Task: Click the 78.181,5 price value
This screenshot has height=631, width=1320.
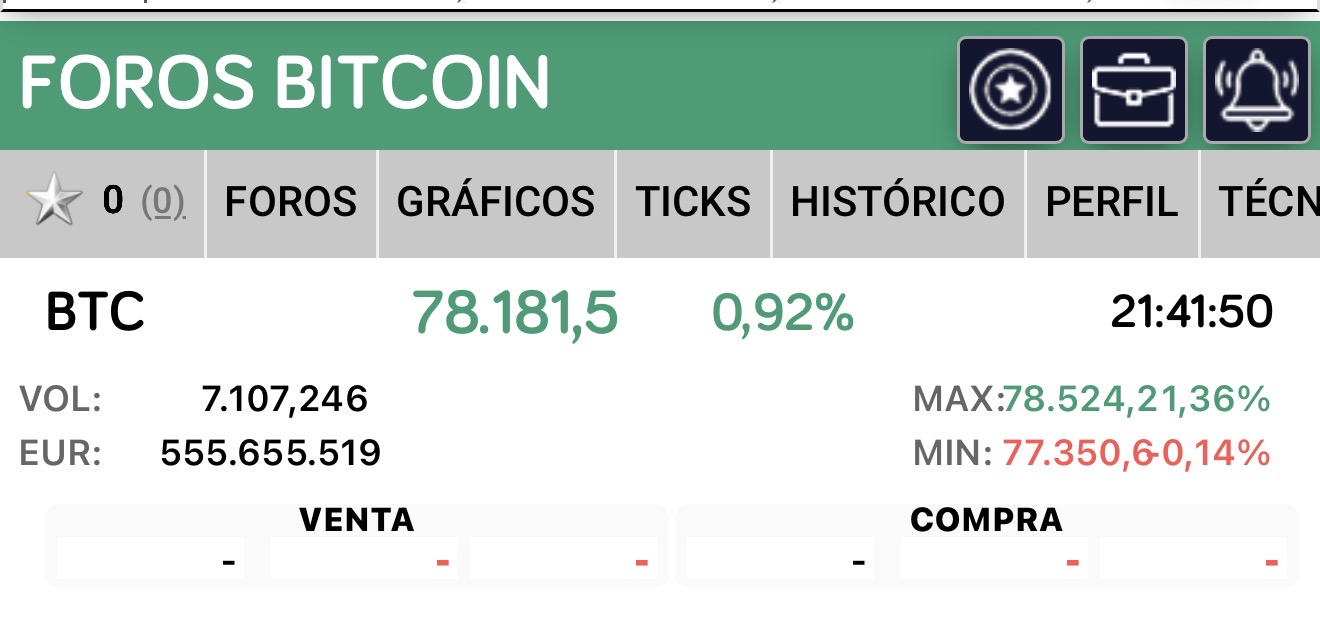Action: click(515, 312)
